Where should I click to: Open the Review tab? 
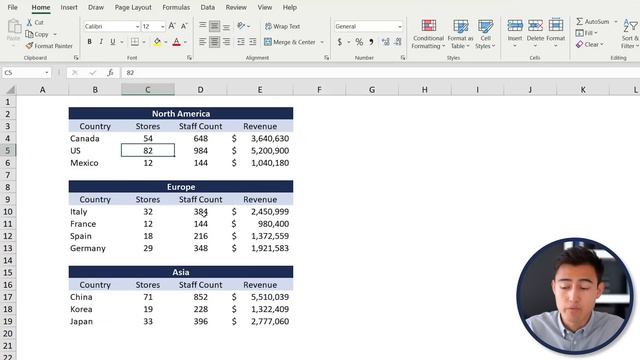click(x=236, y=7)
